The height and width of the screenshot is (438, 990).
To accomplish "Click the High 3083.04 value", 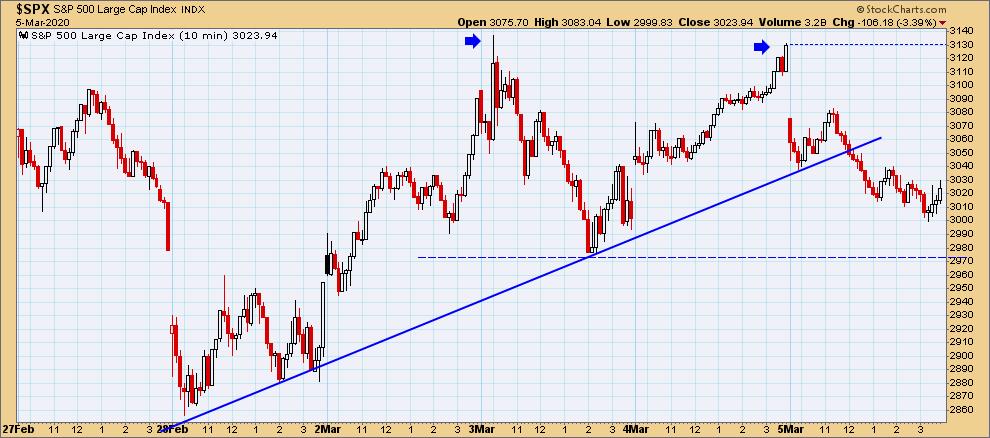I will pyautogui.click(x=567, y=22).
